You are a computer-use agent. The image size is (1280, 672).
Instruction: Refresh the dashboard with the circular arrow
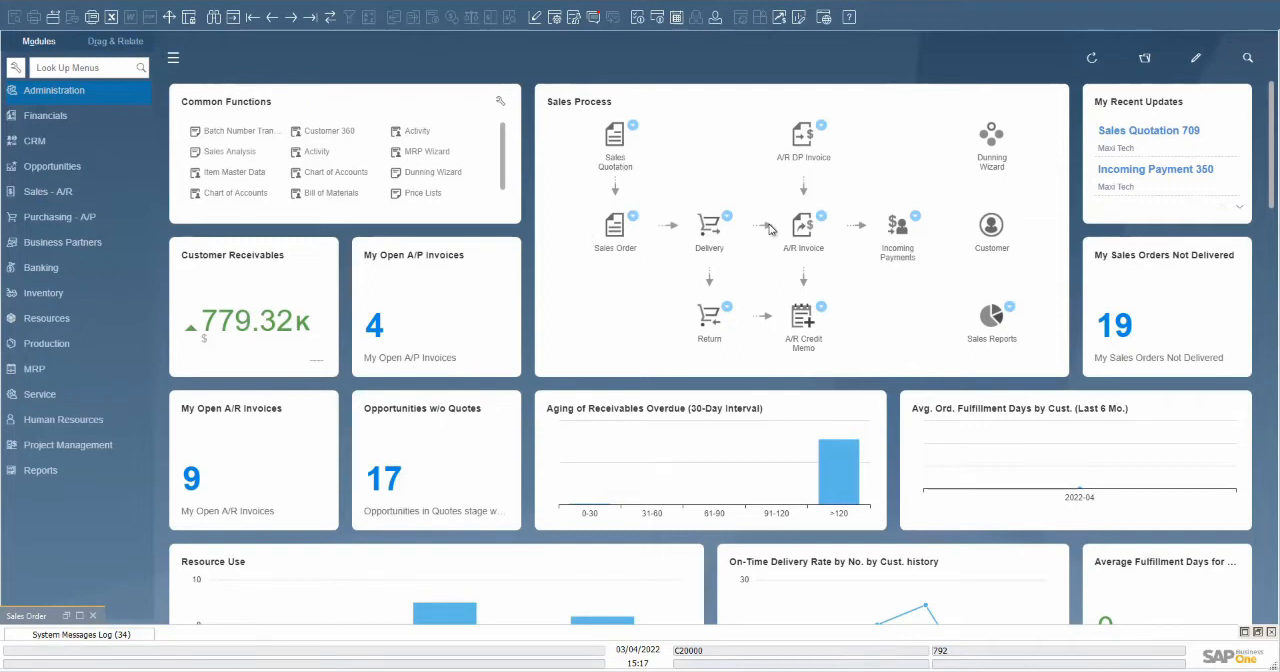pyautogui.click(x=1092, y=58)
